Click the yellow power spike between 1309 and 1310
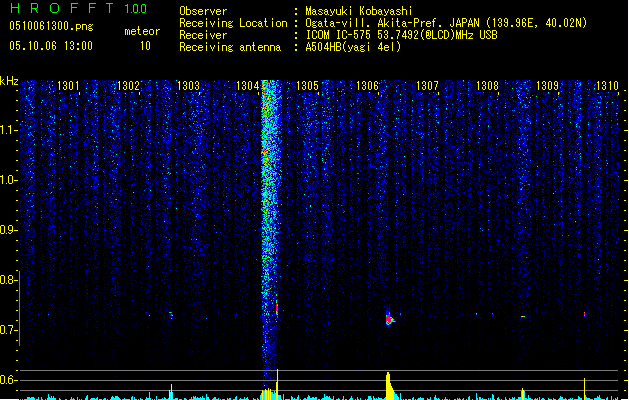 pyautogui.click(x=584, y=388)
